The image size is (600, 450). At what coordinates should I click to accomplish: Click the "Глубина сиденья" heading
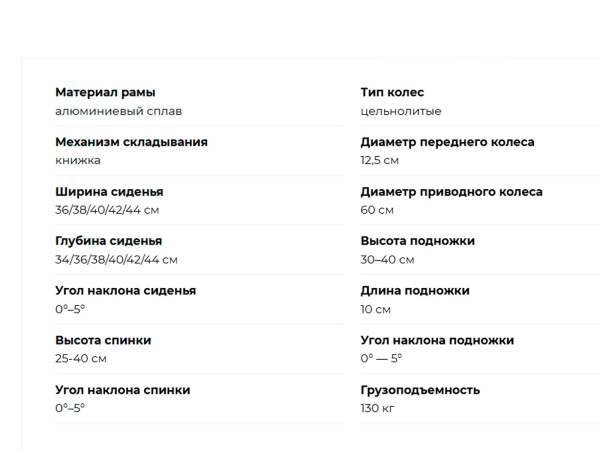108,241
